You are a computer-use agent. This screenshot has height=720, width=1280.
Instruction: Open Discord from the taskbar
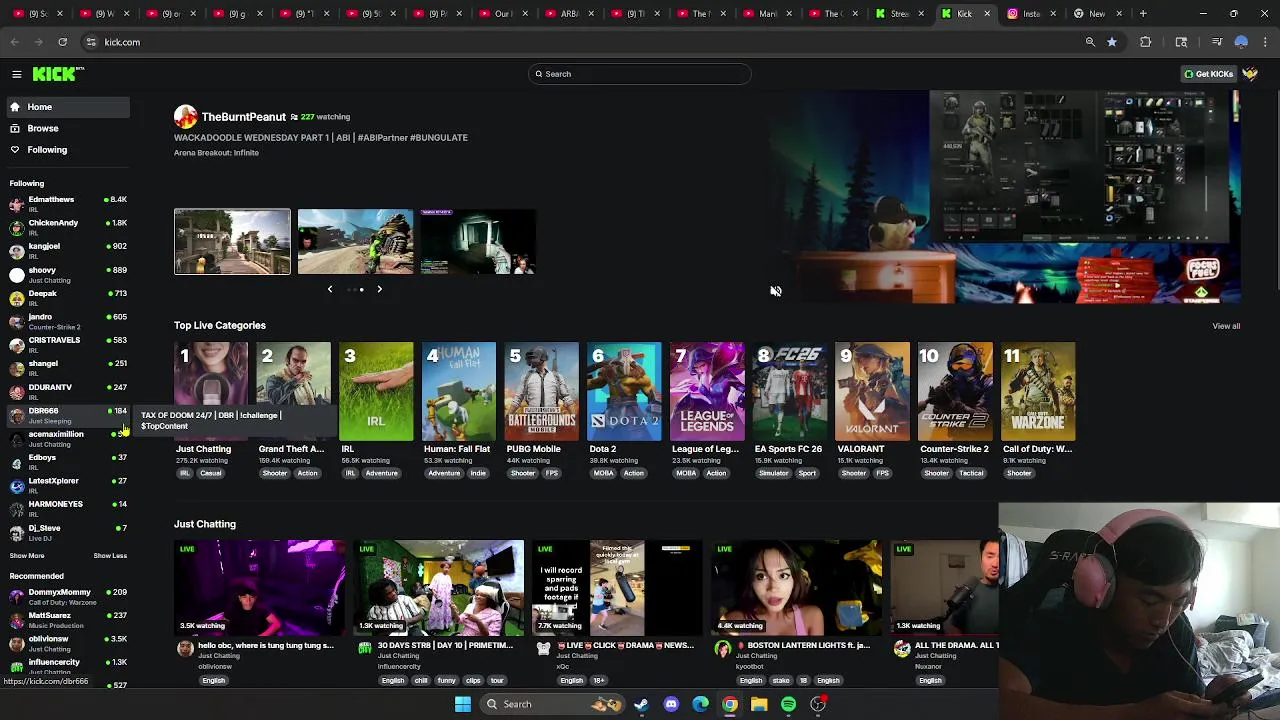(671, 704)
